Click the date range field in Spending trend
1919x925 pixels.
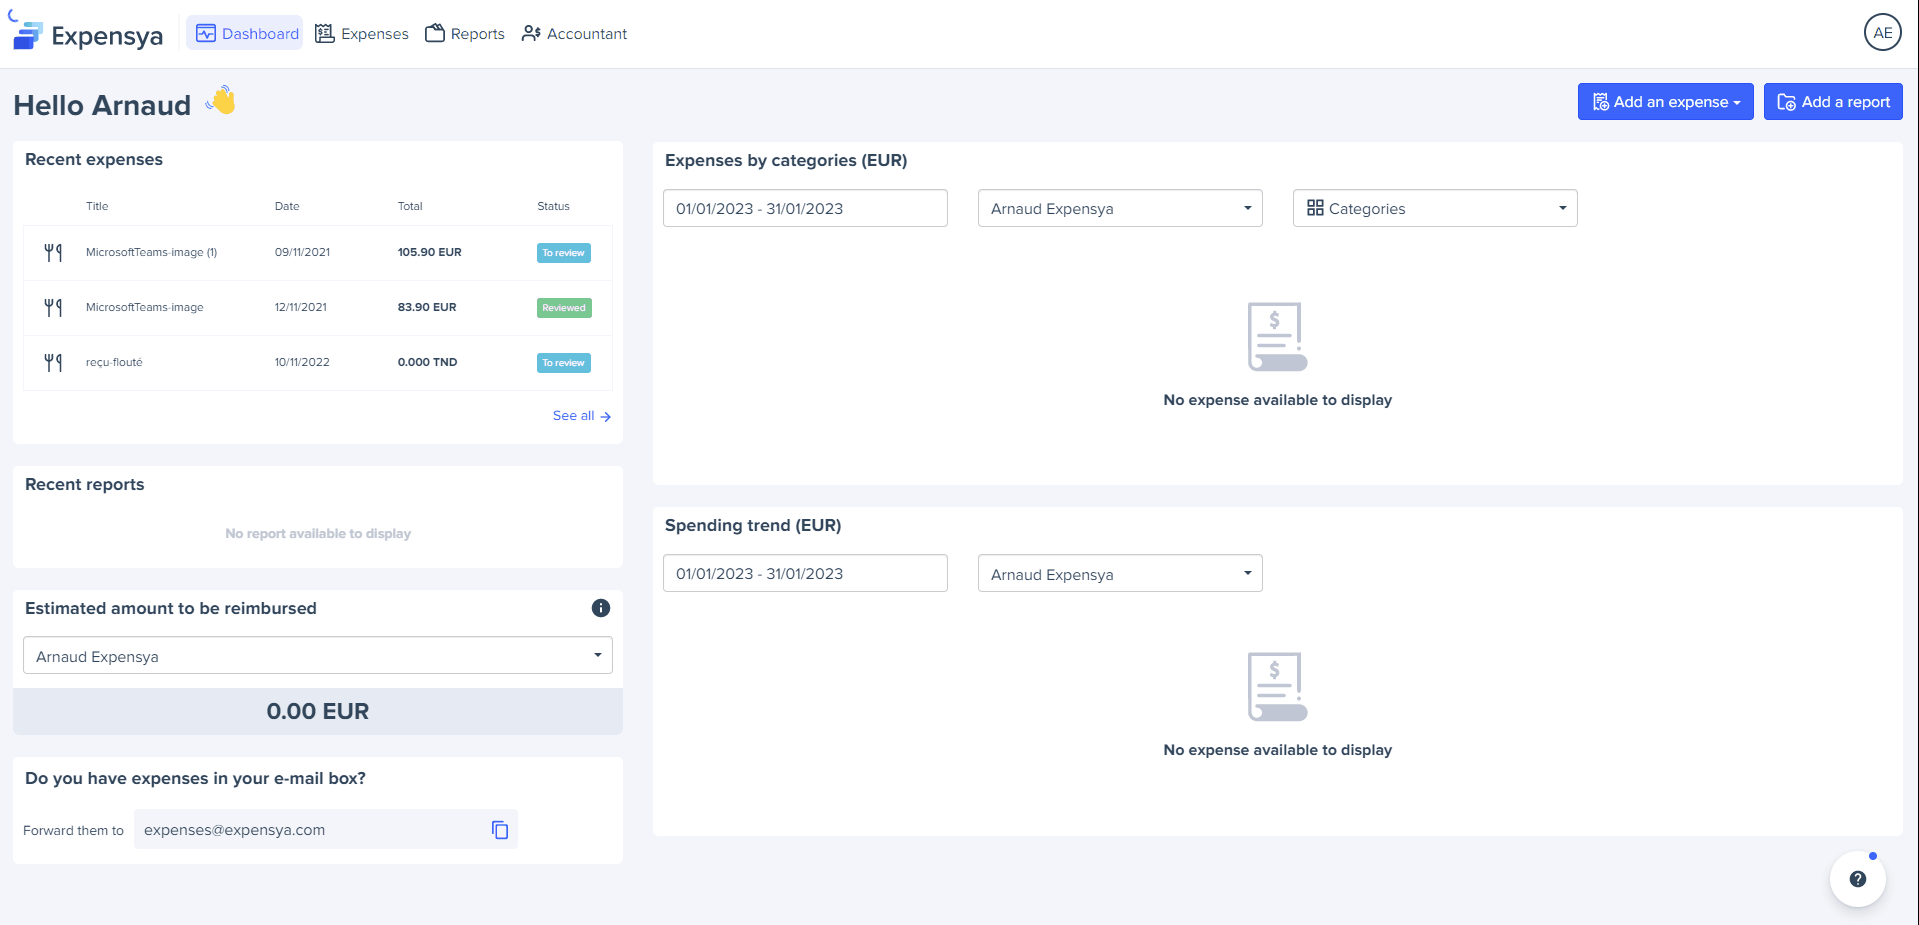(804, 574)
